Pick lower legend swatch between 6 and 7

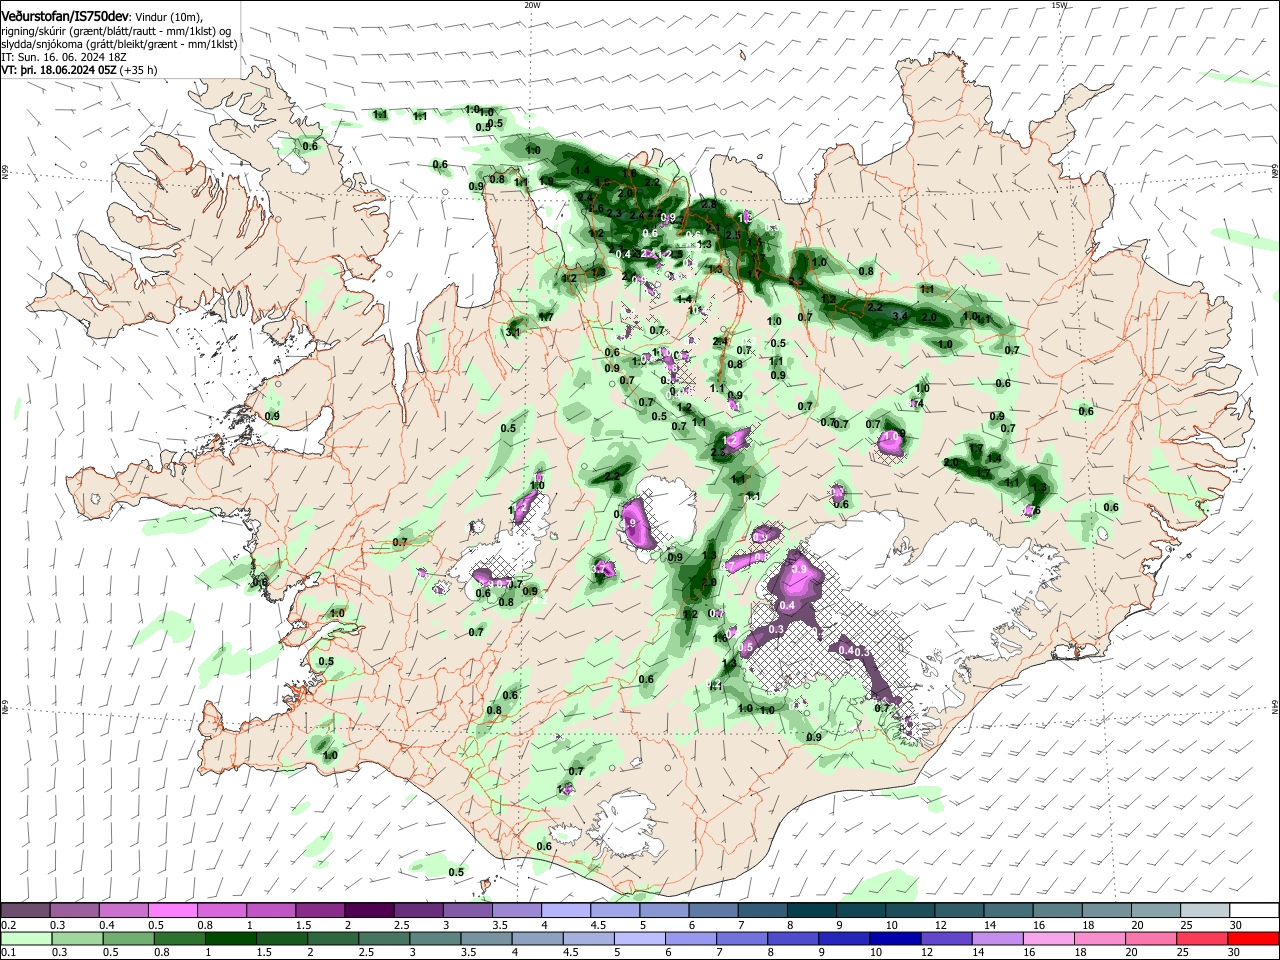(691, 938)
